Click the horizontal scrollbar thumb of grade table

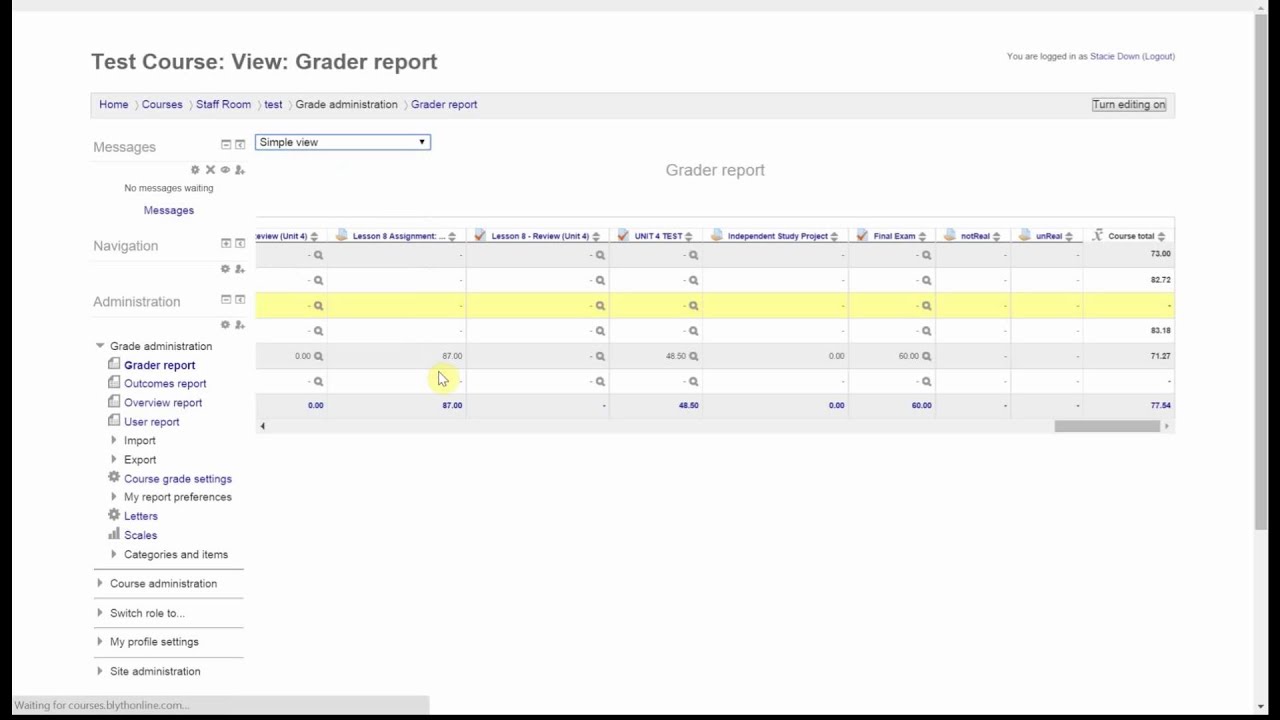click(x=1106, y=427)
